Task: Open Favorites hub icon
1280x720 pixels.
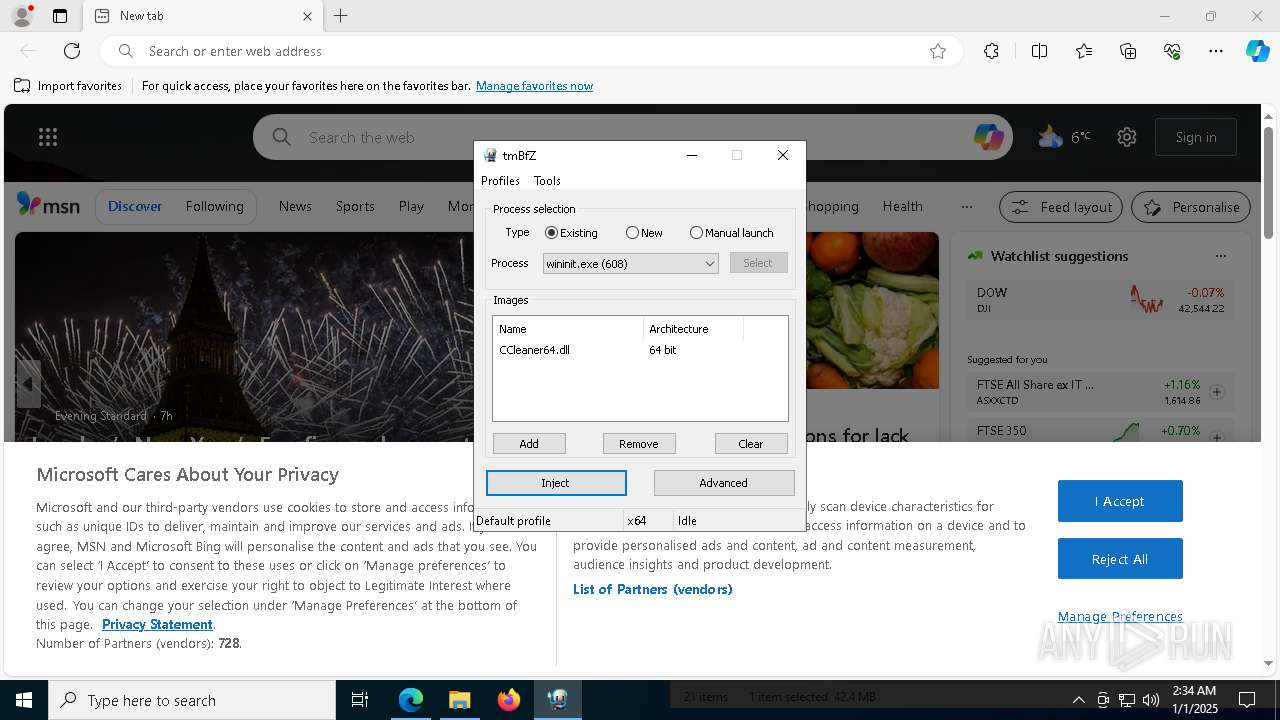Action: point(1084,51)
